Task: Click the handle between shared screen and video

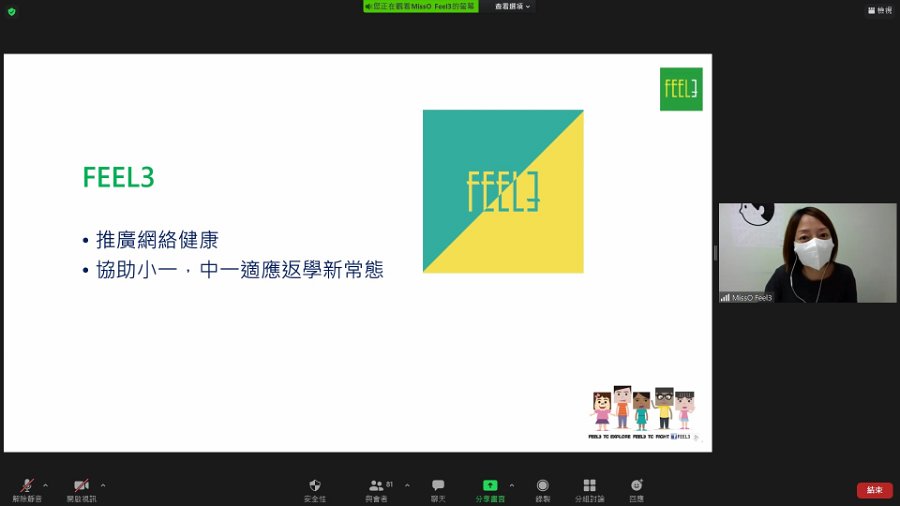Action: pos(715,252)
